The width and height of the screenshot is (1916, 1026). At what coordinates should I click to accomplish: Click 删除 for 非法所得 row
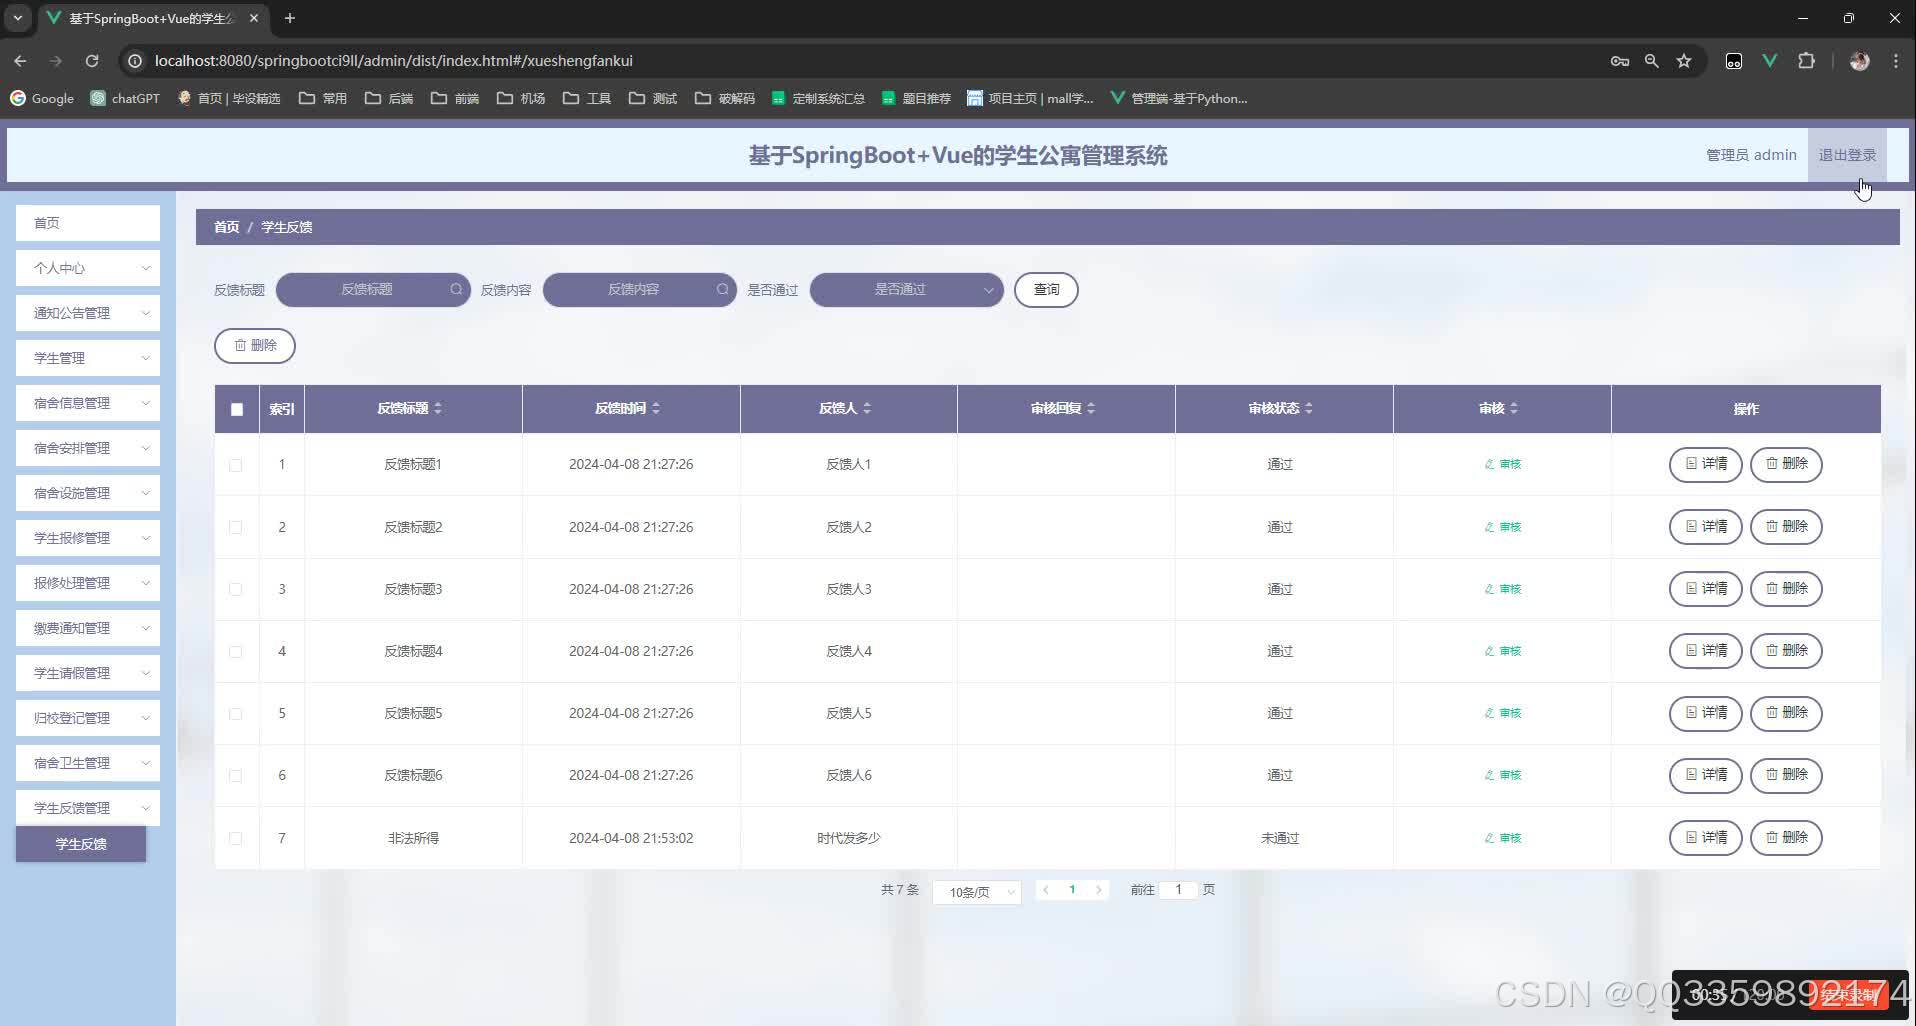(x=1786, y=838)
